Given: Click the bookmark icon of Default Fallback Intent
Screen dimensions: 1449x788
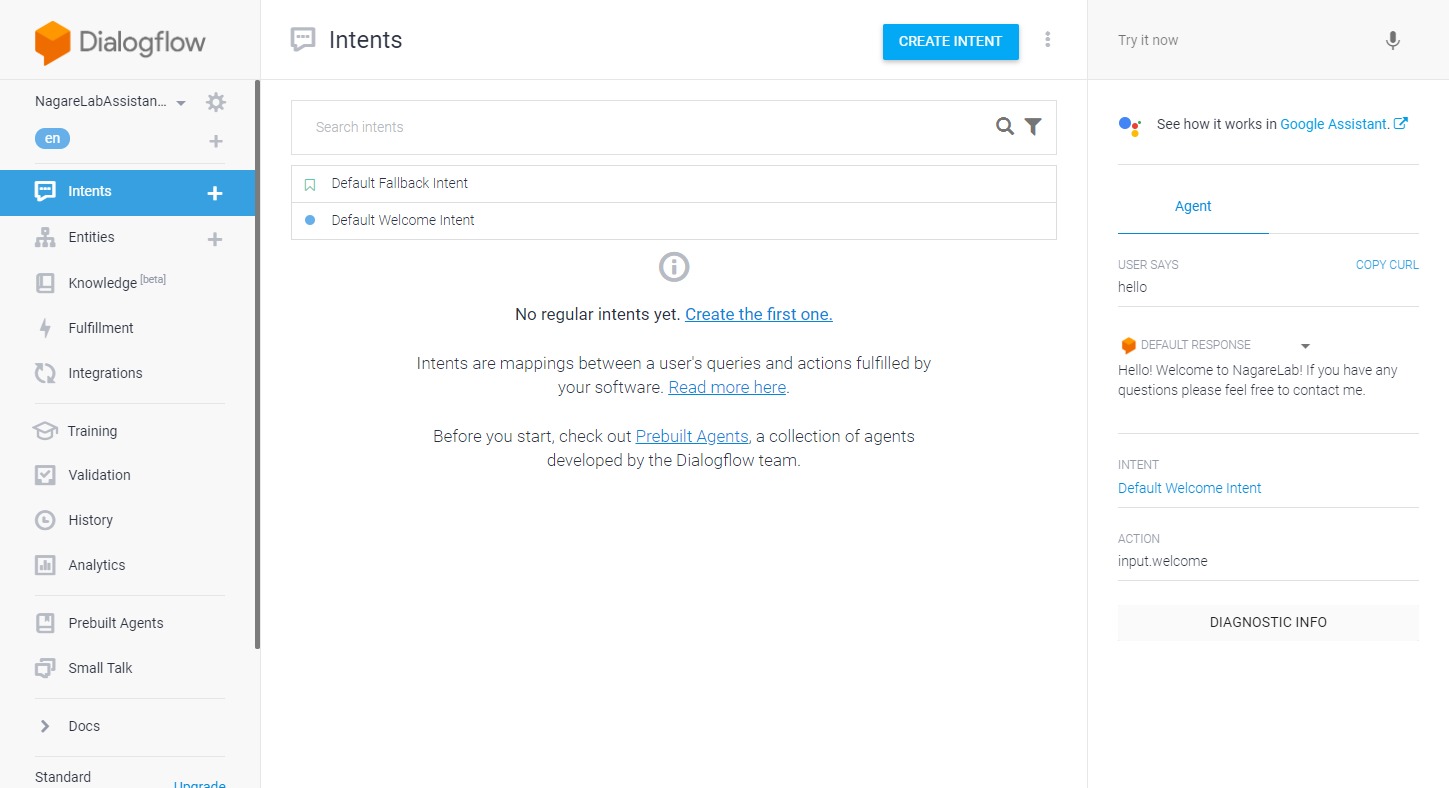Looking at the screenshot, I should pyautogui.click(x=310, y=184).
